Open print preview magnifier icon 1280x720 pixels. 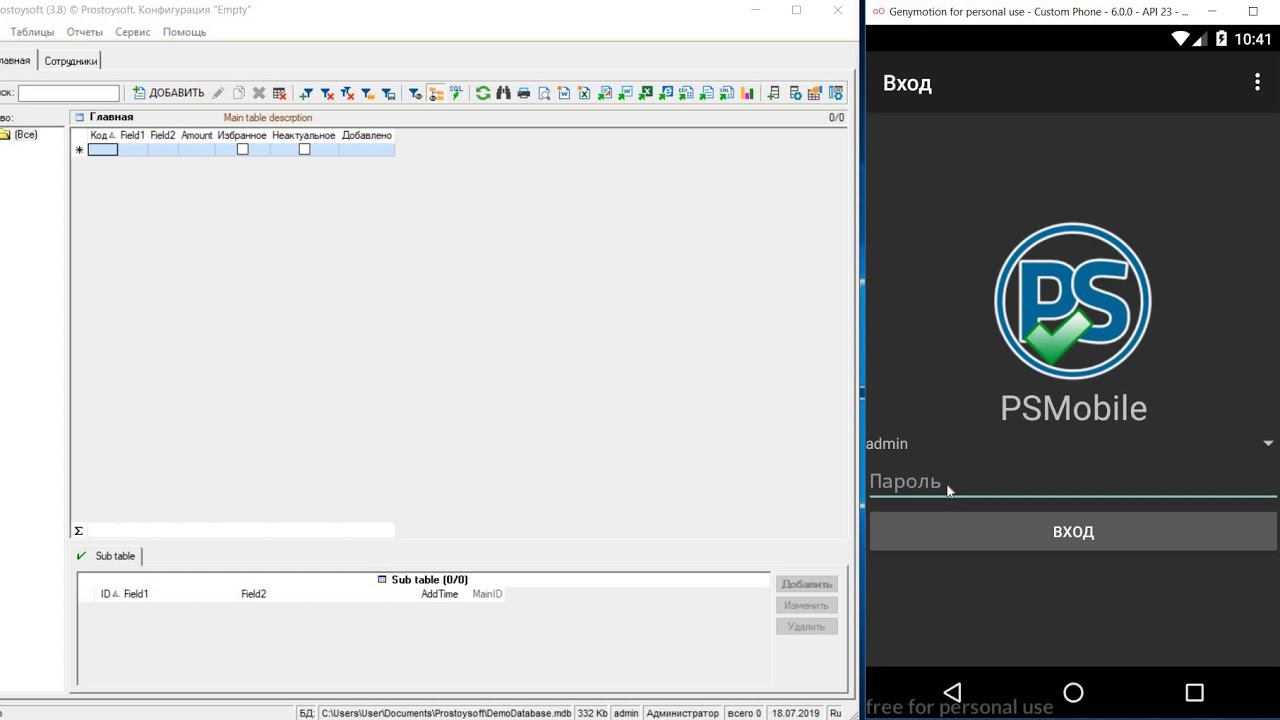coord(544,93)
